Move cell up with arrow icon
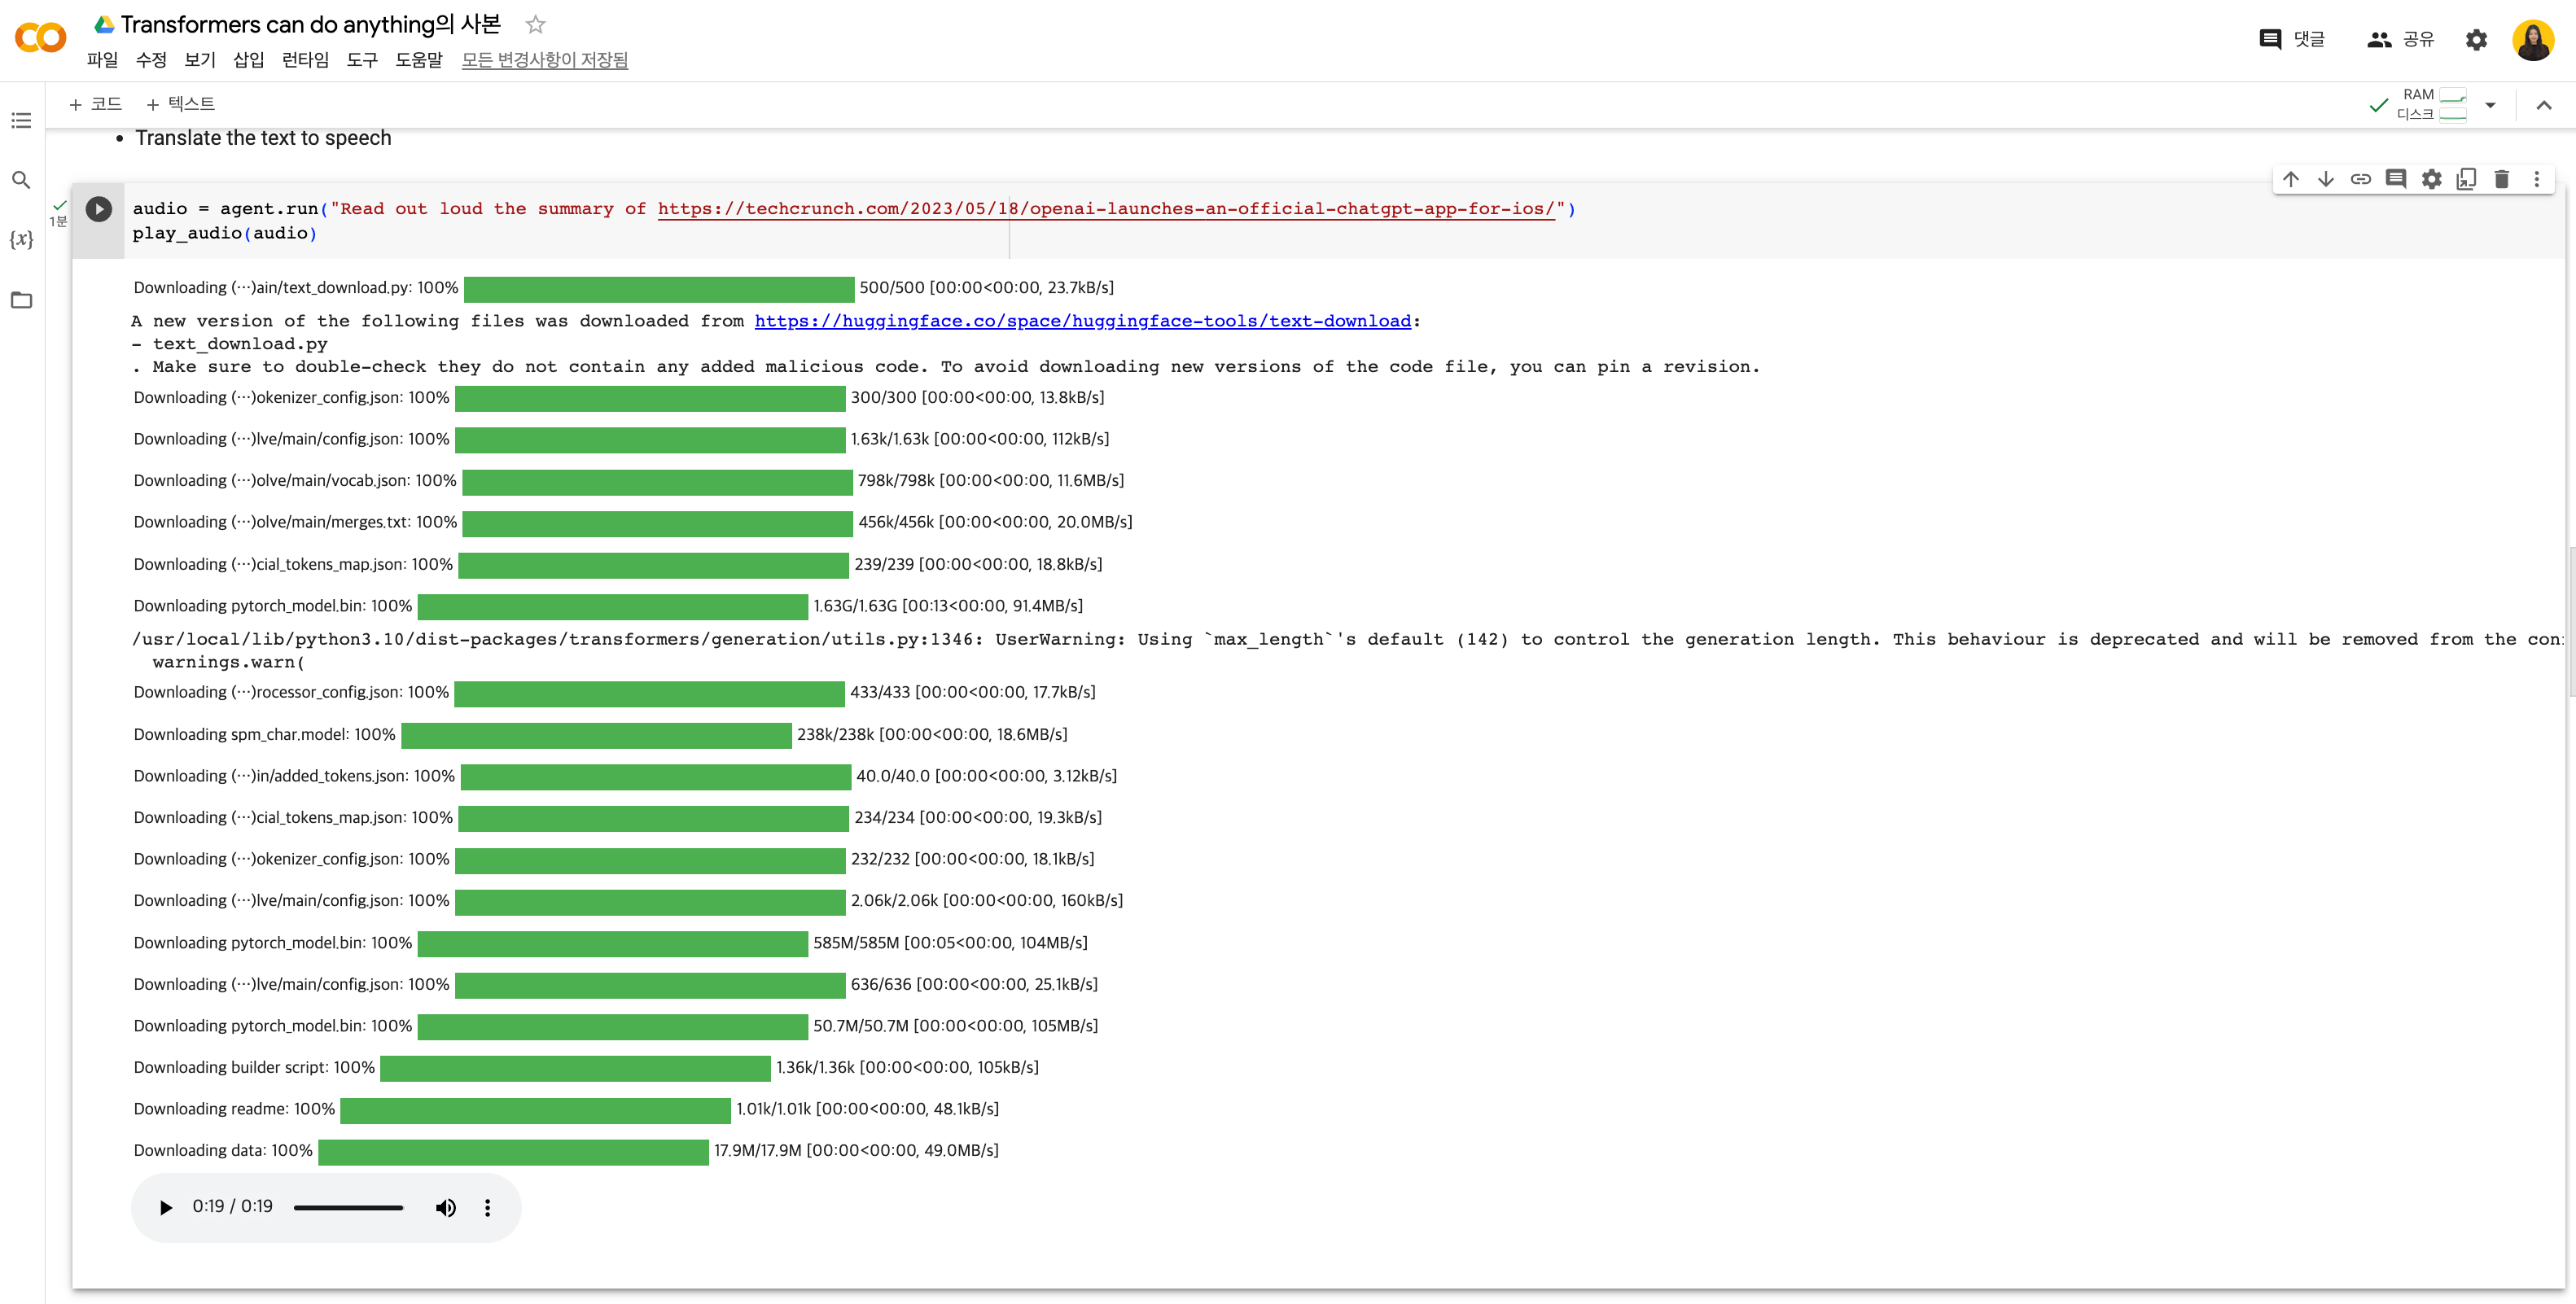2576x1304 pixels. (2290, 179)
